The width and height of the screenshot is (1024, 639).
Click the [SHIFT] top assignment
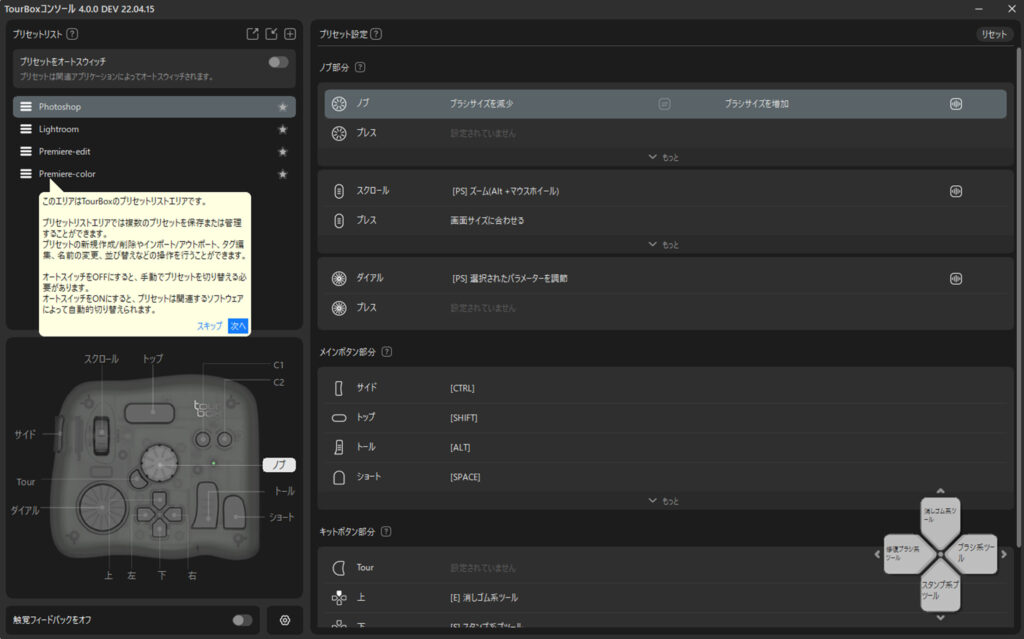click(464, 418)
